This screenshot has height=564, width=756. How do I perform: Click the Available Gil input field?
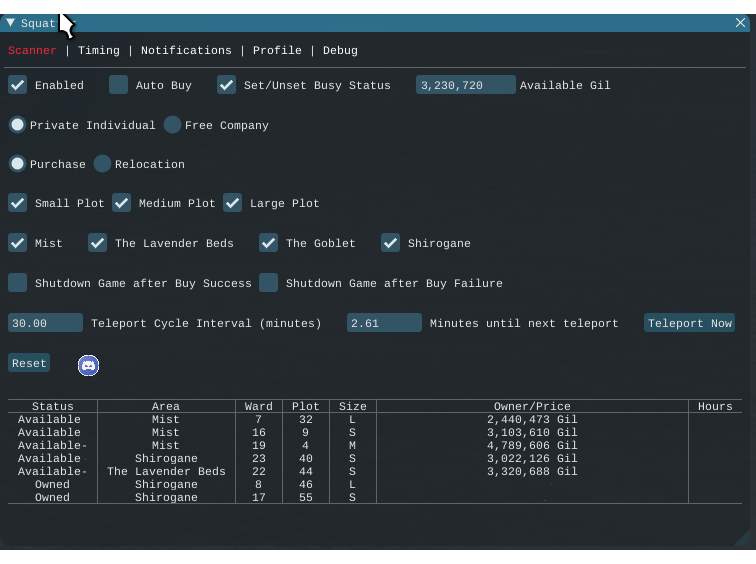coord(465,85)
